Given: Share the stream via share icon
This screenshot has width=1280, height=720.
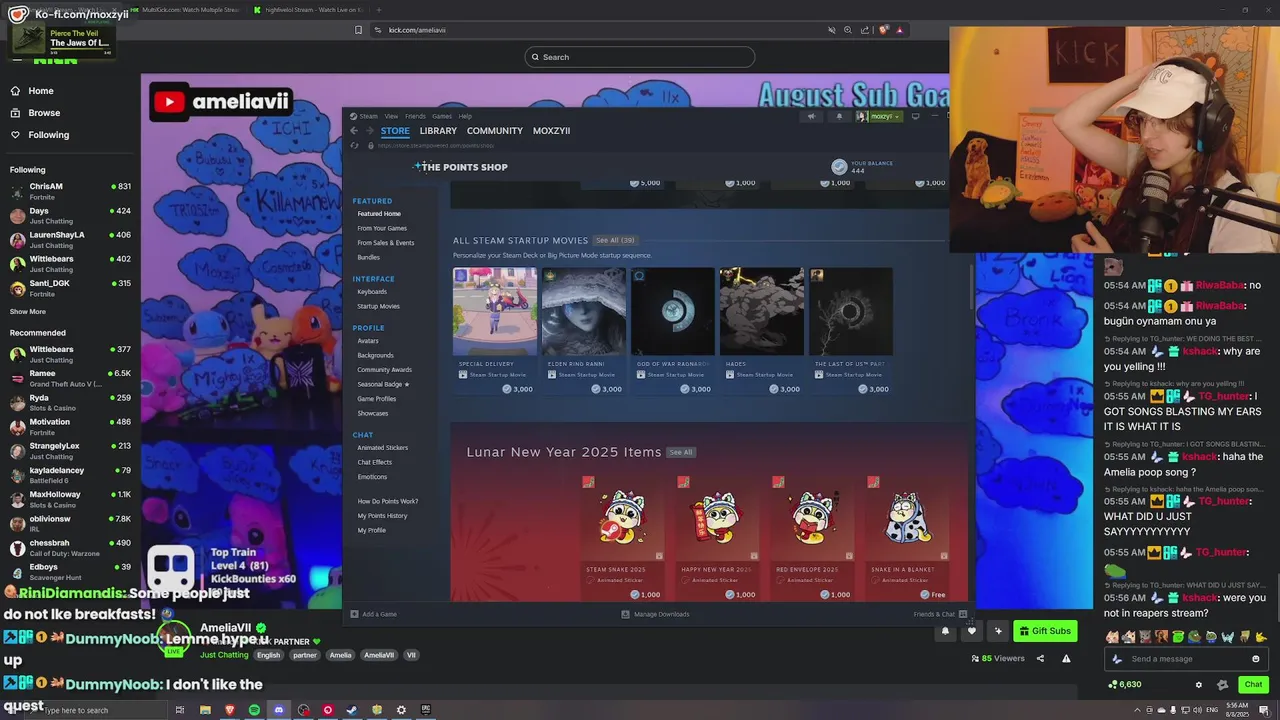Looking at the screenshot, I should click(x=1040, y=658).
